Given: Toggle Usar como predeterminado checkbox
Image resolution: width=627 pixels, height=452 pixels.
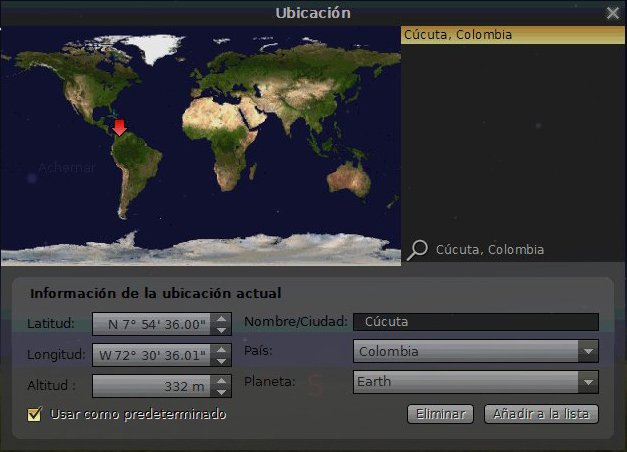Looking at the screenshot, I should (34, 414).
